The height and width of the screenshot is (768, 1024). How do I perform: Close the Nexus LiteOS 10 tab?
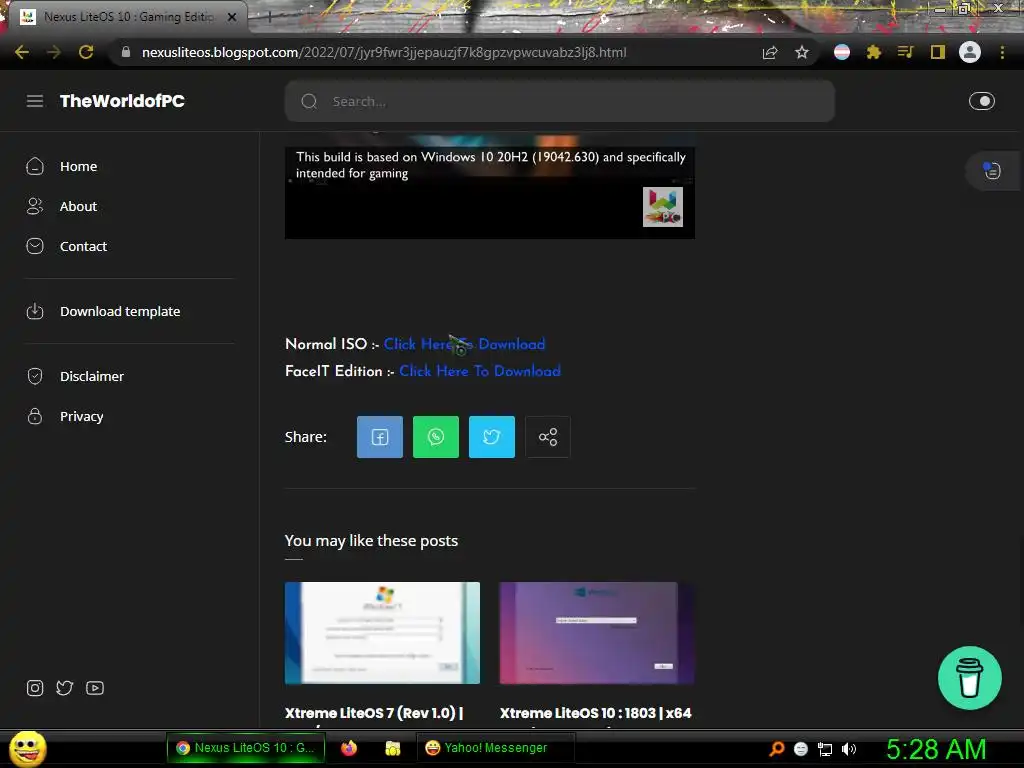tap(232, 17)
